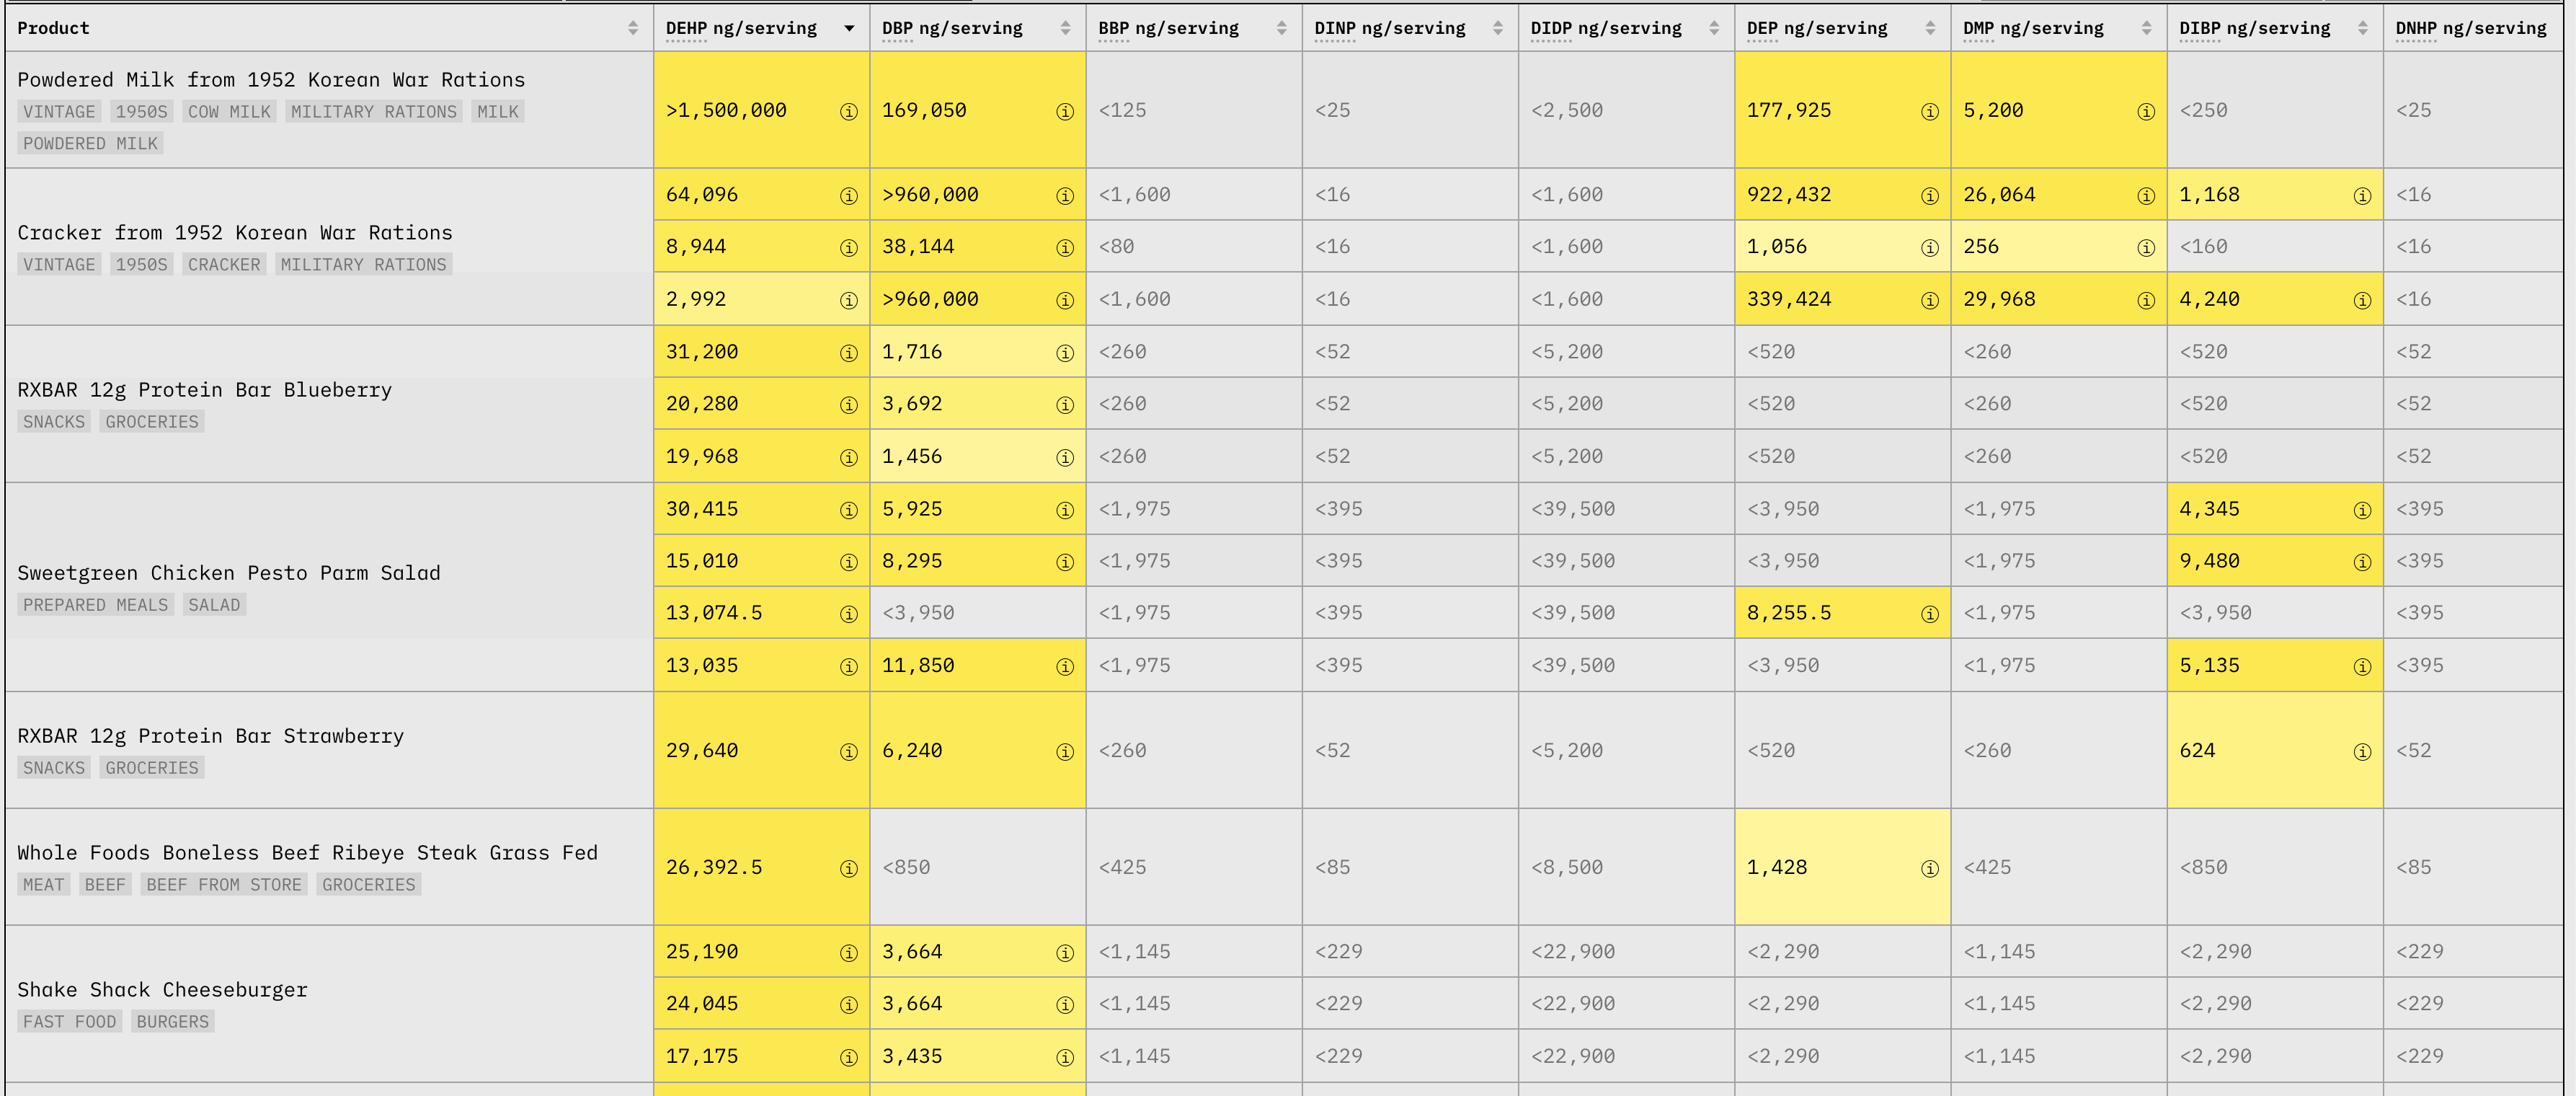Open Sweetgreen Chicken Pesto Parm Salad product
Screen dimensions: 2576x1096
228,573
